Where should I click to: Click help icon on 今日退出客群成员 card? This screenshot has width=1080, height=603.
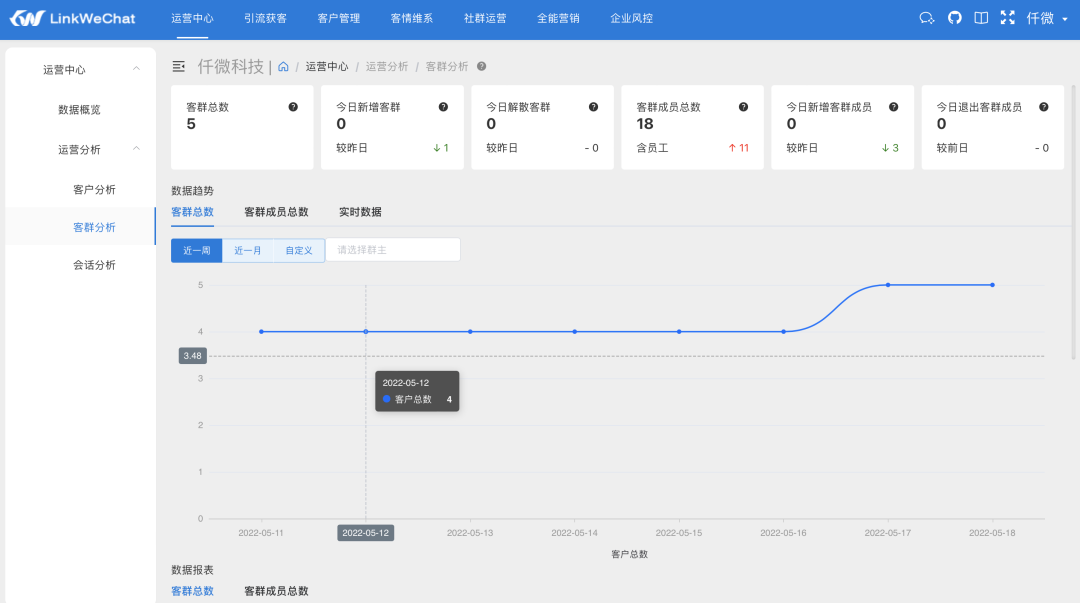(x=1043, y=107)
